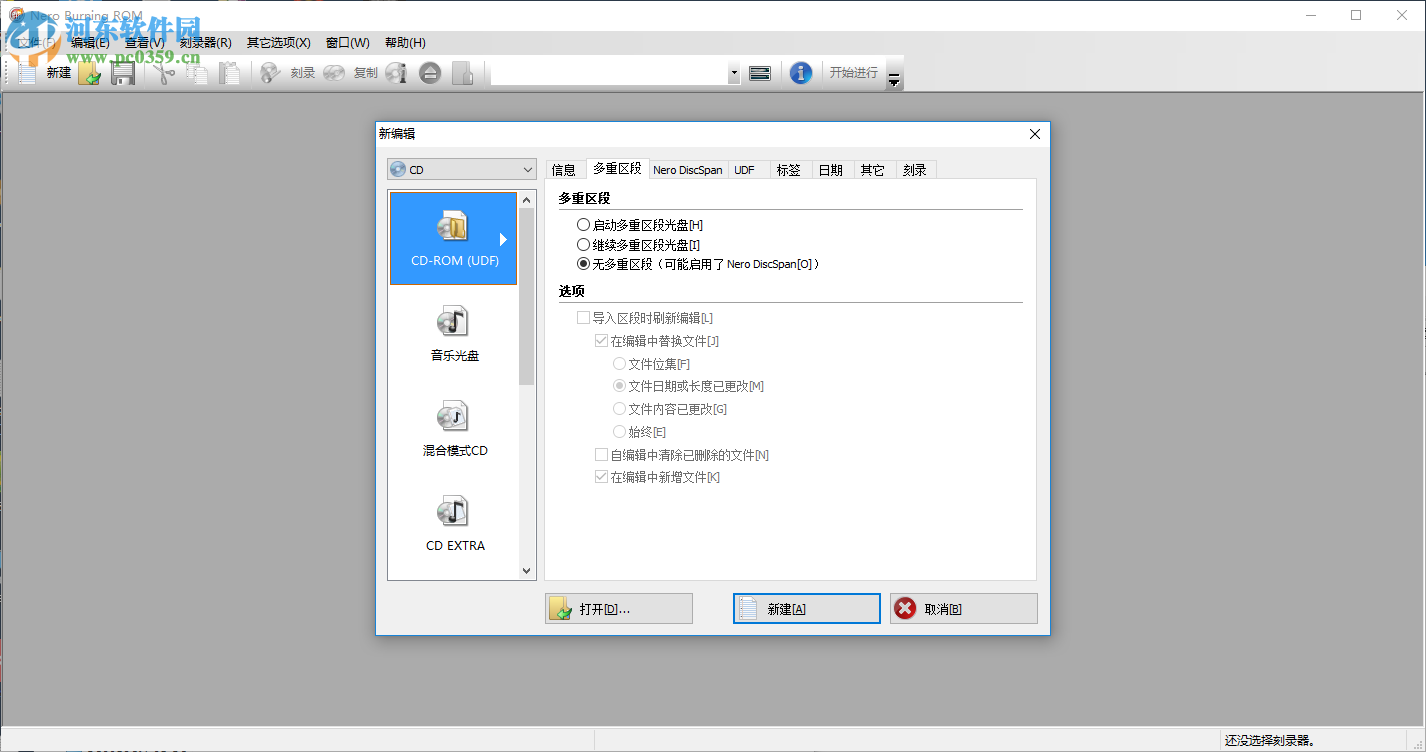Click the compilation type list scrollbar thumb
1426x752 pixels.
click(x=527, y=296)
